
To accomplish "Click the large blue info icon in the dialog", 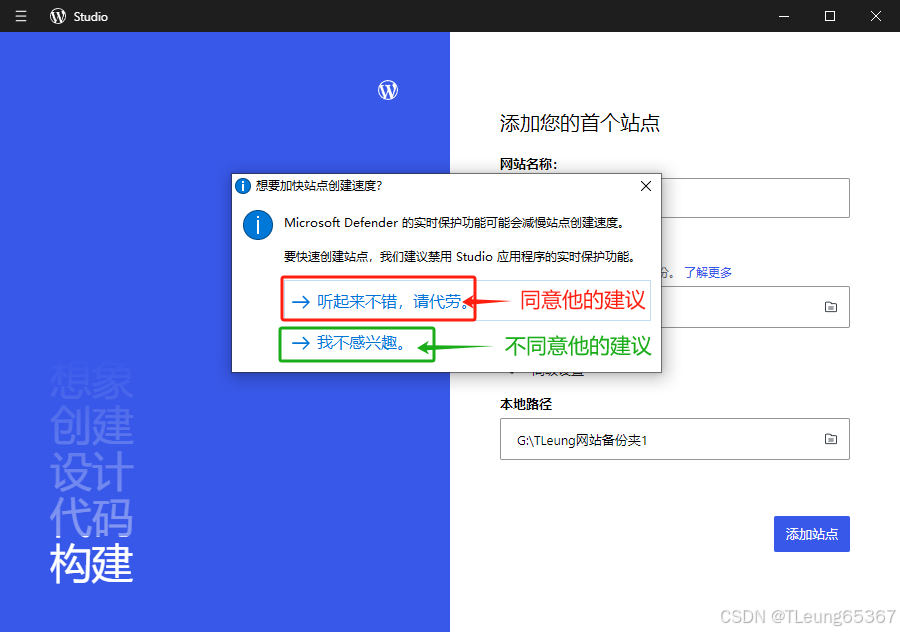I will [258, 224].
